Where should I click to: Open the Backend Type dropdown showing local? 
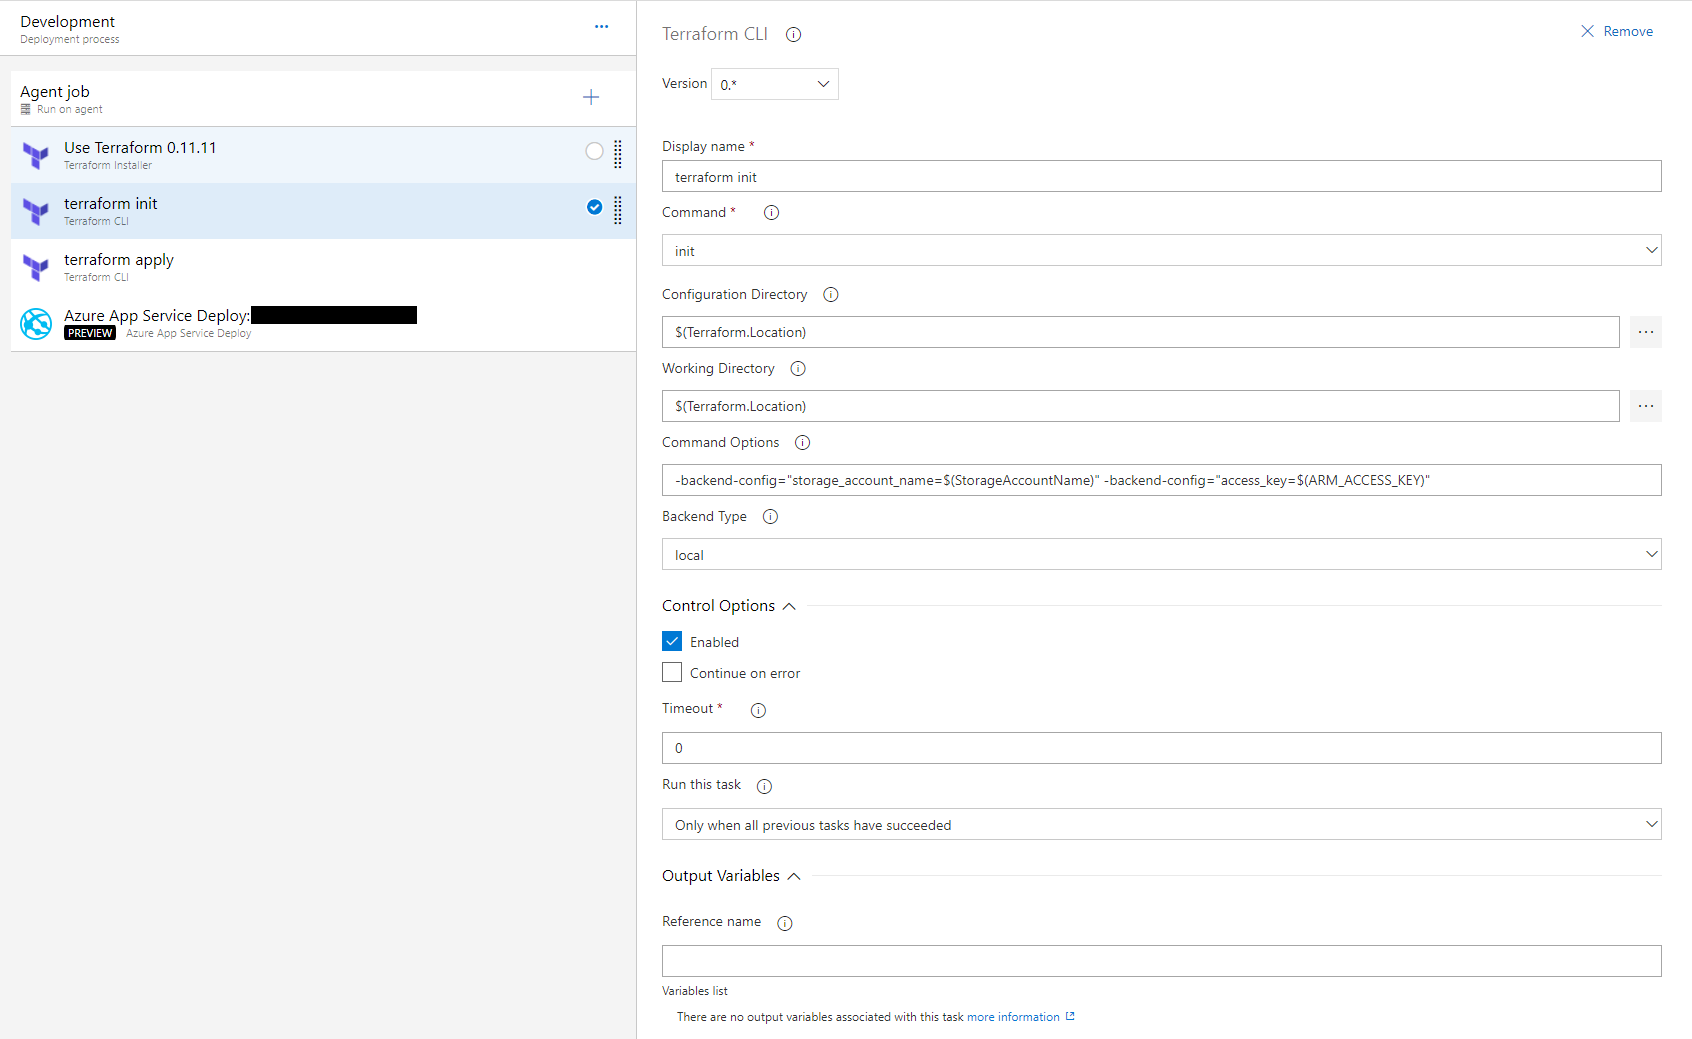click(x=1162, y=554)
